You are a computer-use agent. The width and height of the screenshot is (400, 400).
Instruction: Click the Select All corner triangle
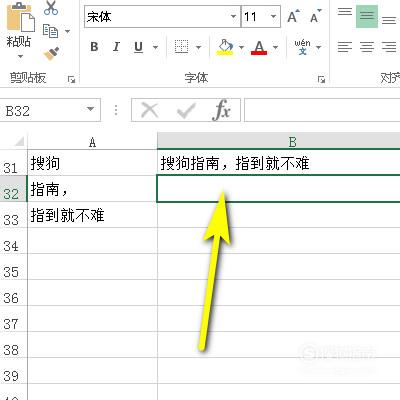(19, 141)
